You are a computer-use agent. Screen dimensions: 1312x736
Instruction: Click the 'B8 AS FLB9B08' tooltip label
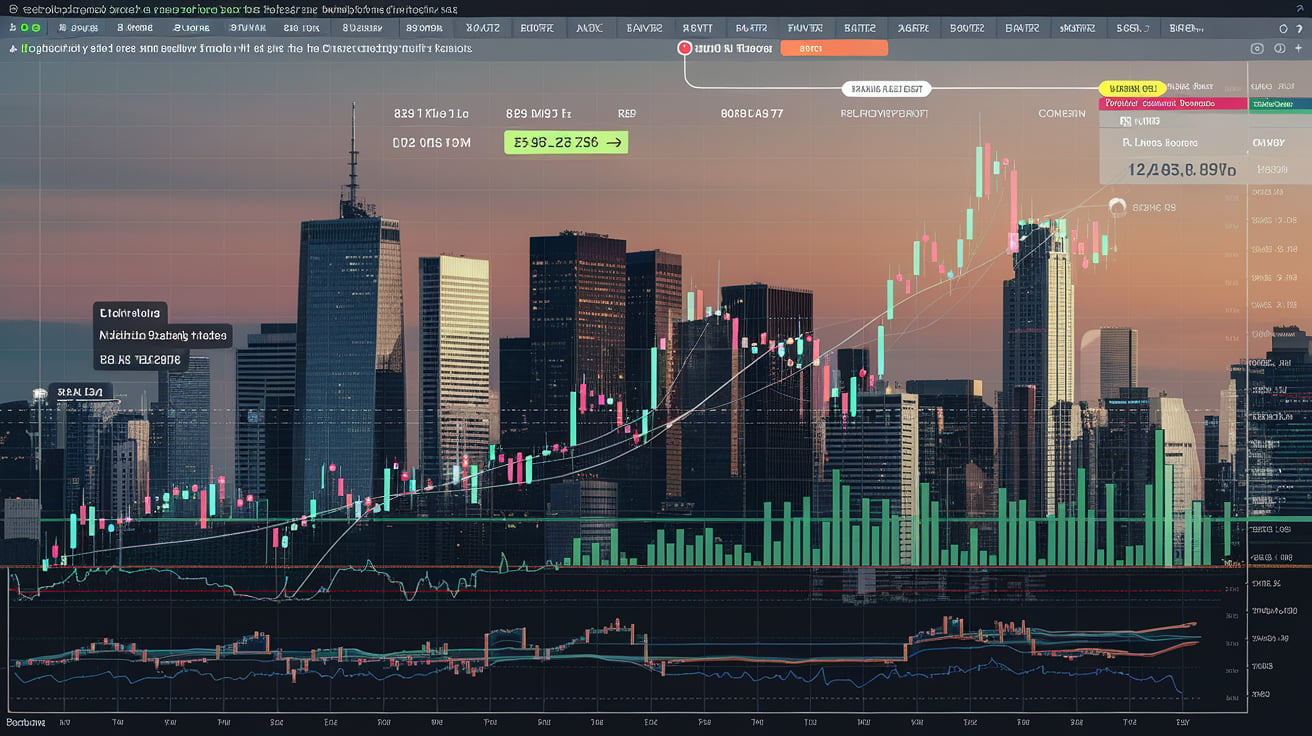140,359
